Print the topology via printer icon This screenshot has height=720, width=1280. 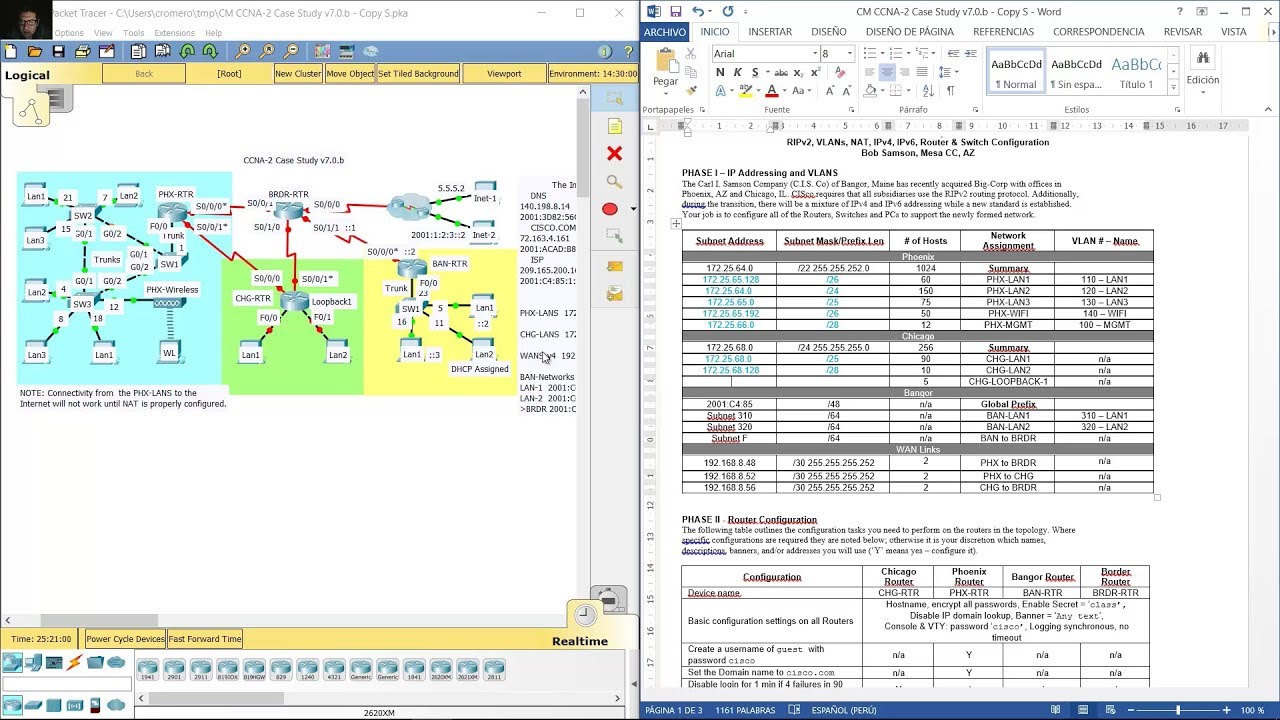point(83,51)
